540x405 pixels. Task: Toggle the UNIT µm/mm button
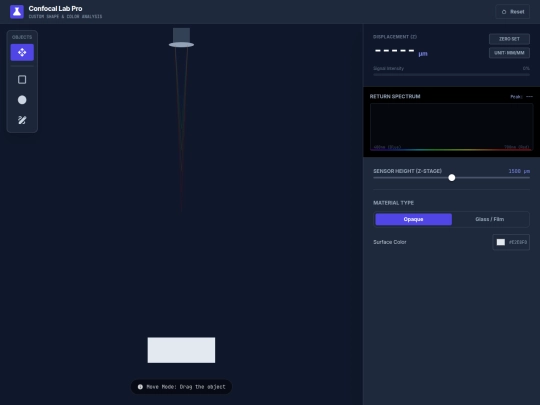509,53
